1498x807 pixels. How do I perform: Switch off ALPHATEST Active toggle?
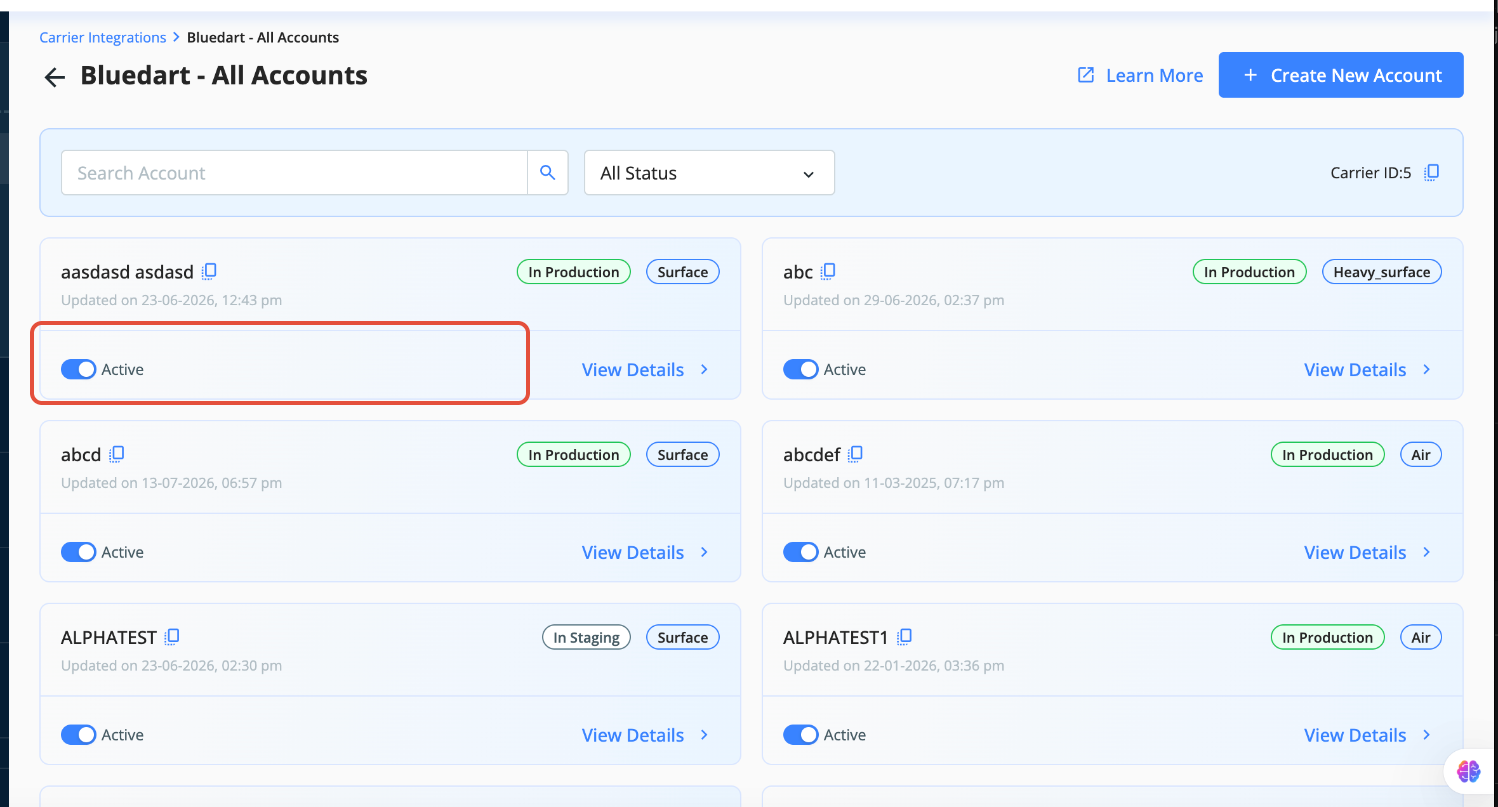78,735
